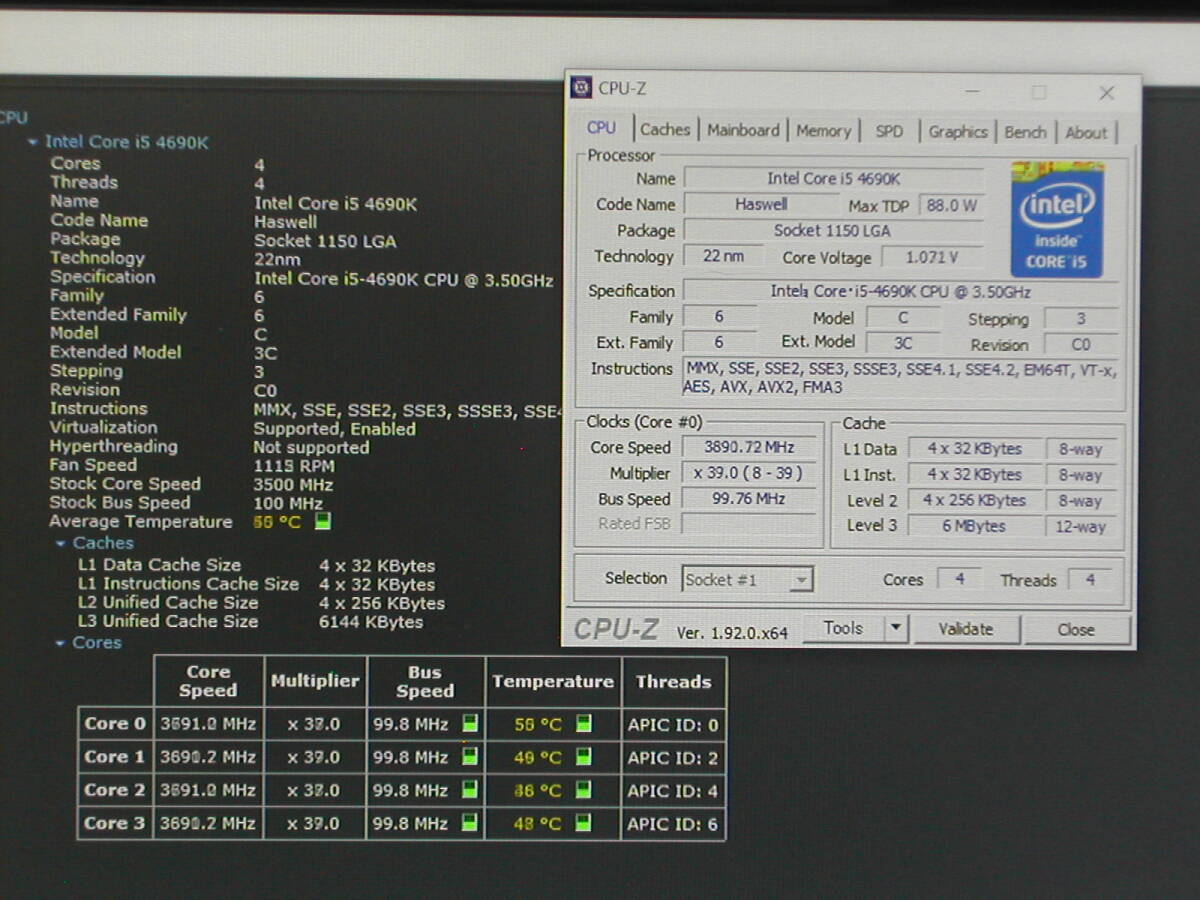Click the Level 2 cache size 4 x 256 KBytes in CPU-Z
Image resolution: width=1200 pixels, height=900 pixels.
tap(974, 501)
